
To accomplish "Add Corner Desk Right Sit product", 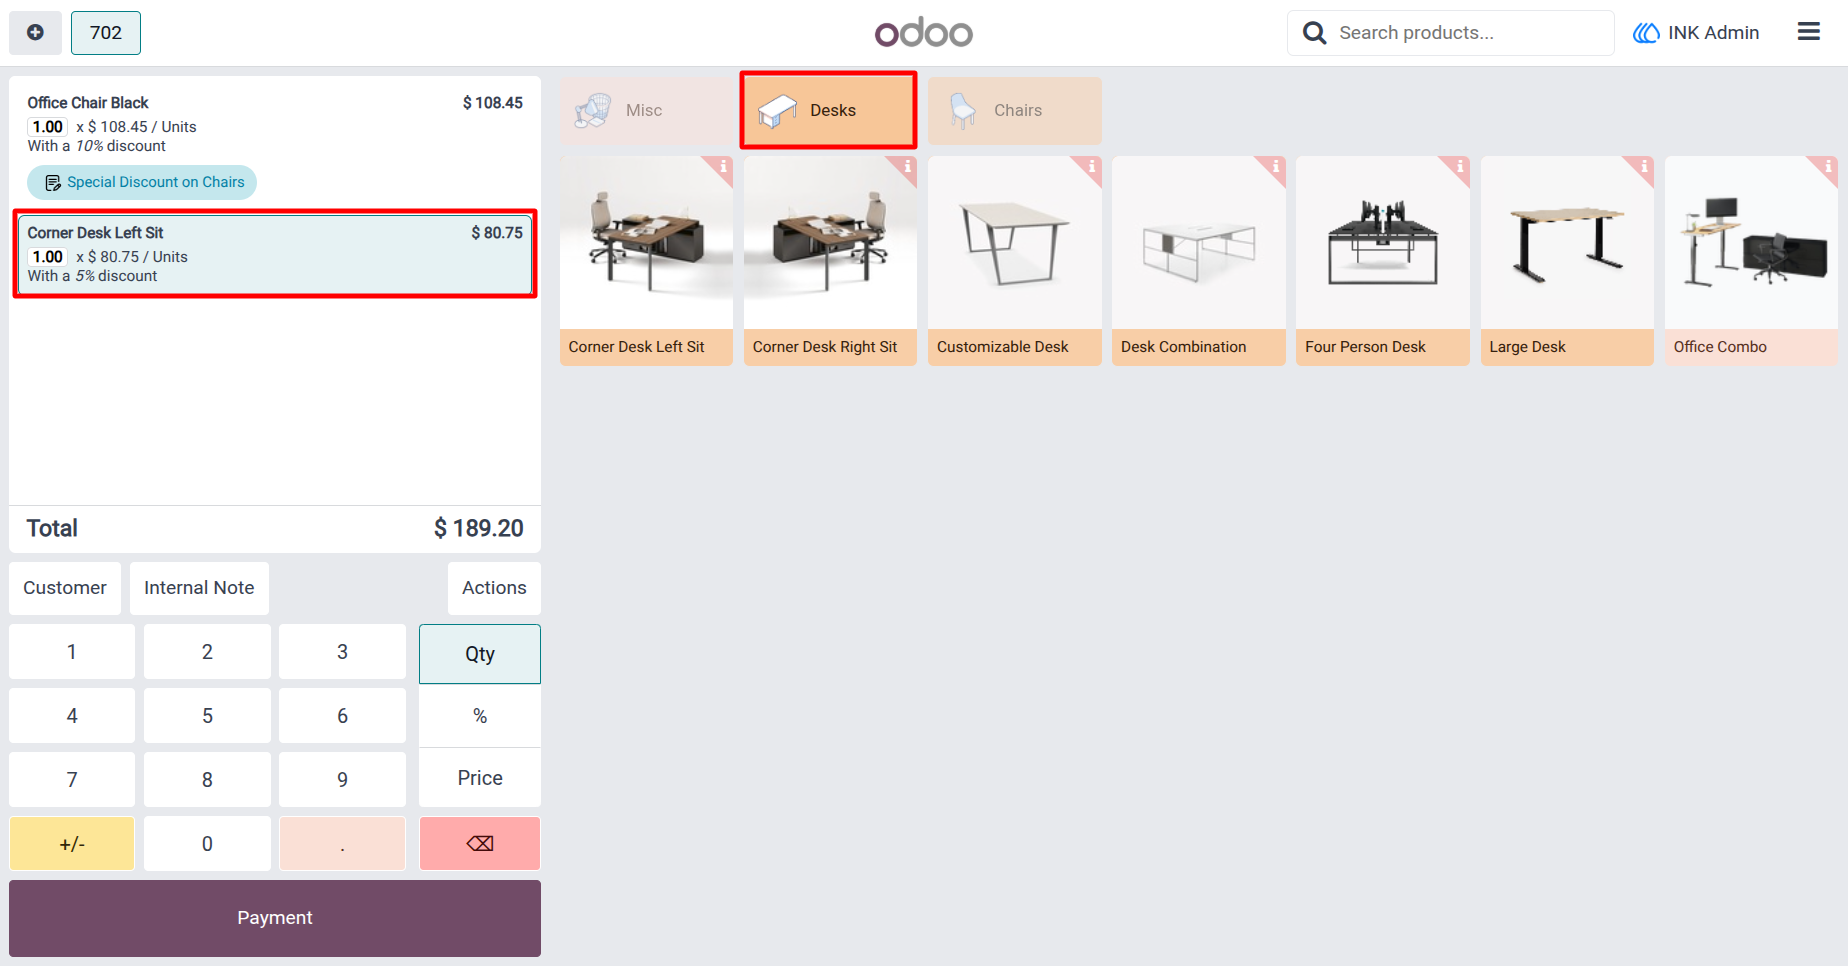I will pyautogui.click(x=830, y=261).
